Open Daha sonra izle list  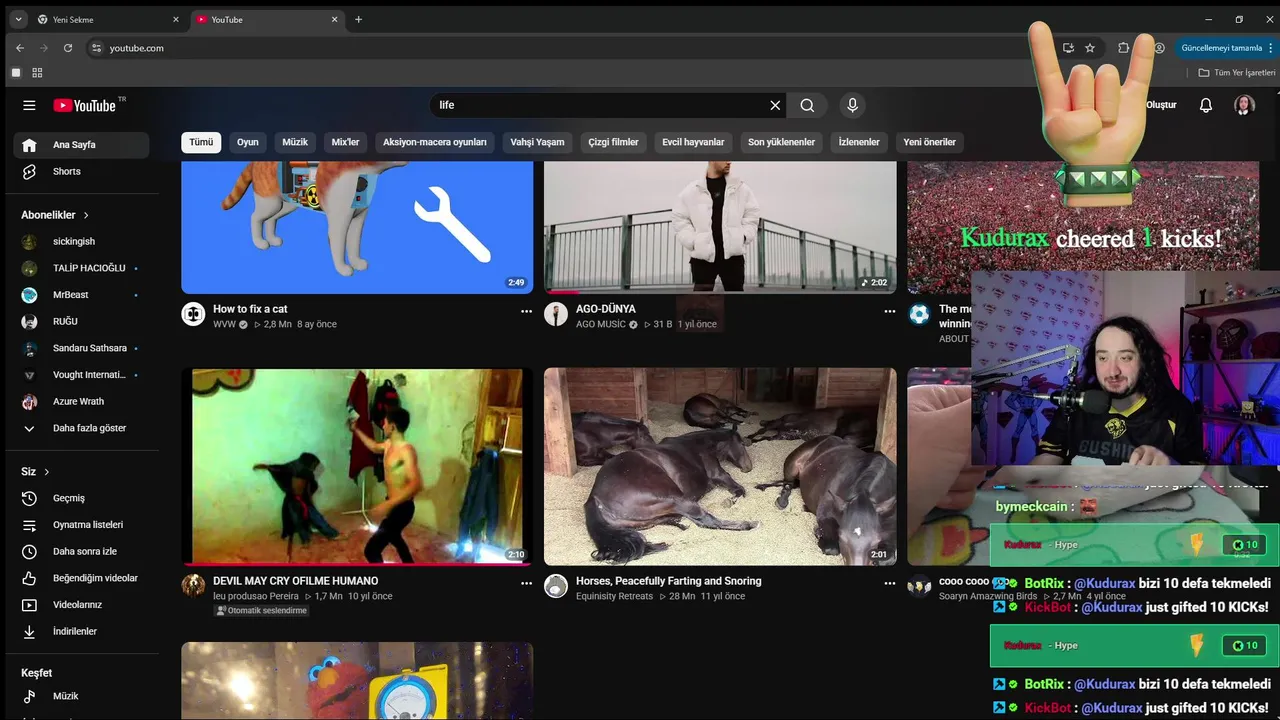click(x=82, y=551)
